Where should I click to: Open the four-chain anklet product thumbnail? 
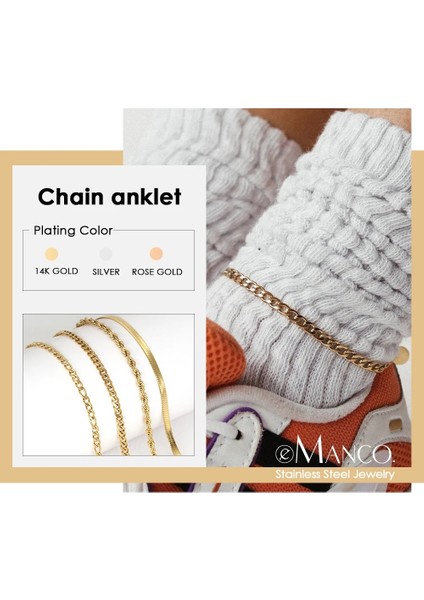(x=109, y=385)
